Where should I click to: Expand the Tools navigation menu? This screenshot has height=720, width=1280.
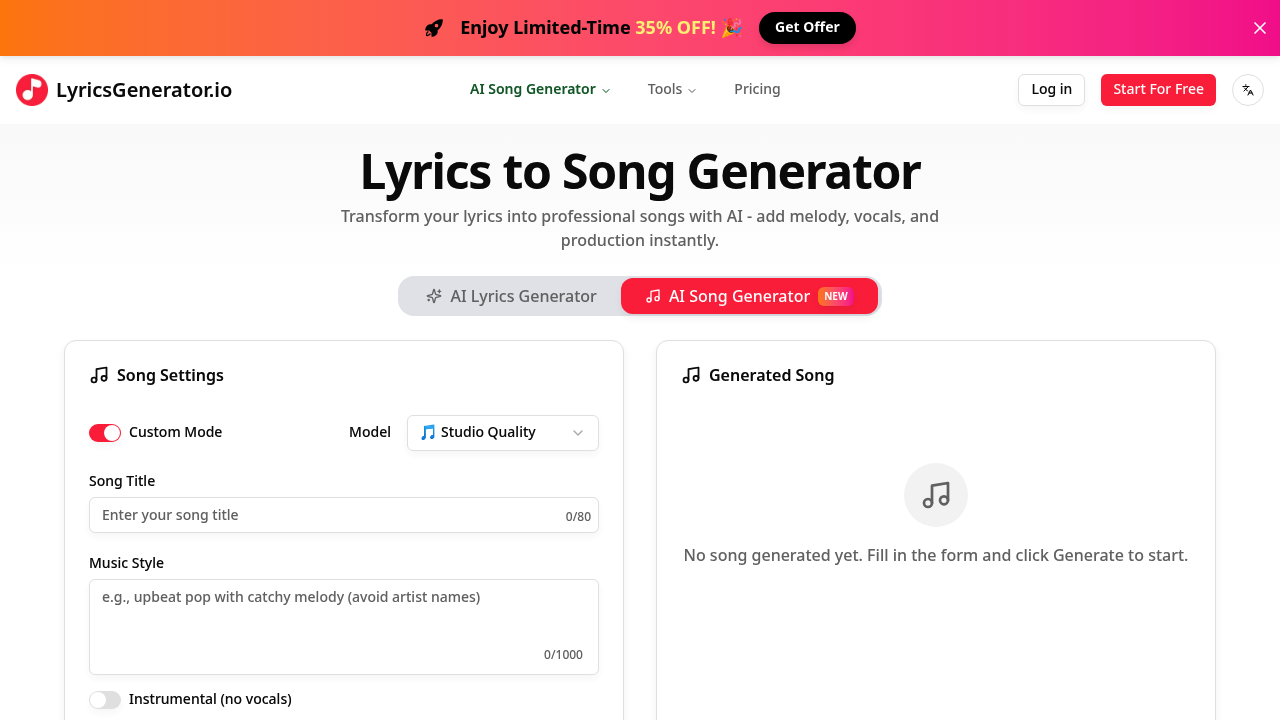click(671, 89)
